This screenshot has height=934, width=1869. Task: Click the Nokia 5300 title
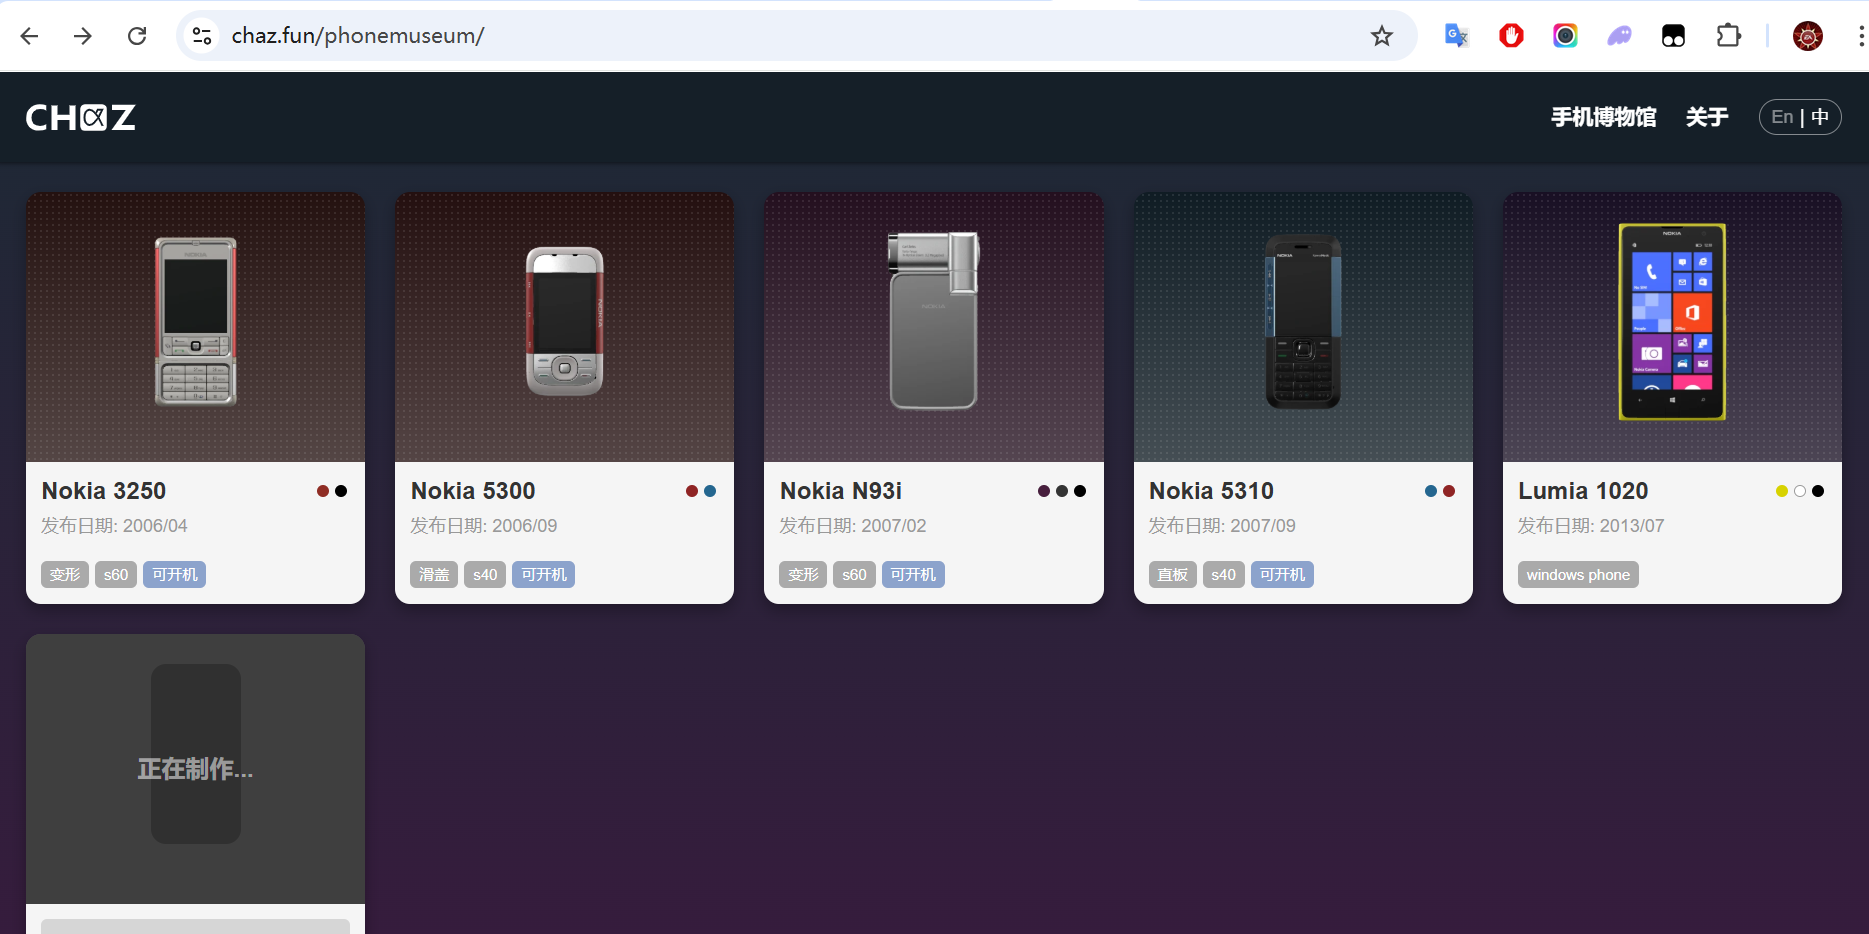coord(473,491)
